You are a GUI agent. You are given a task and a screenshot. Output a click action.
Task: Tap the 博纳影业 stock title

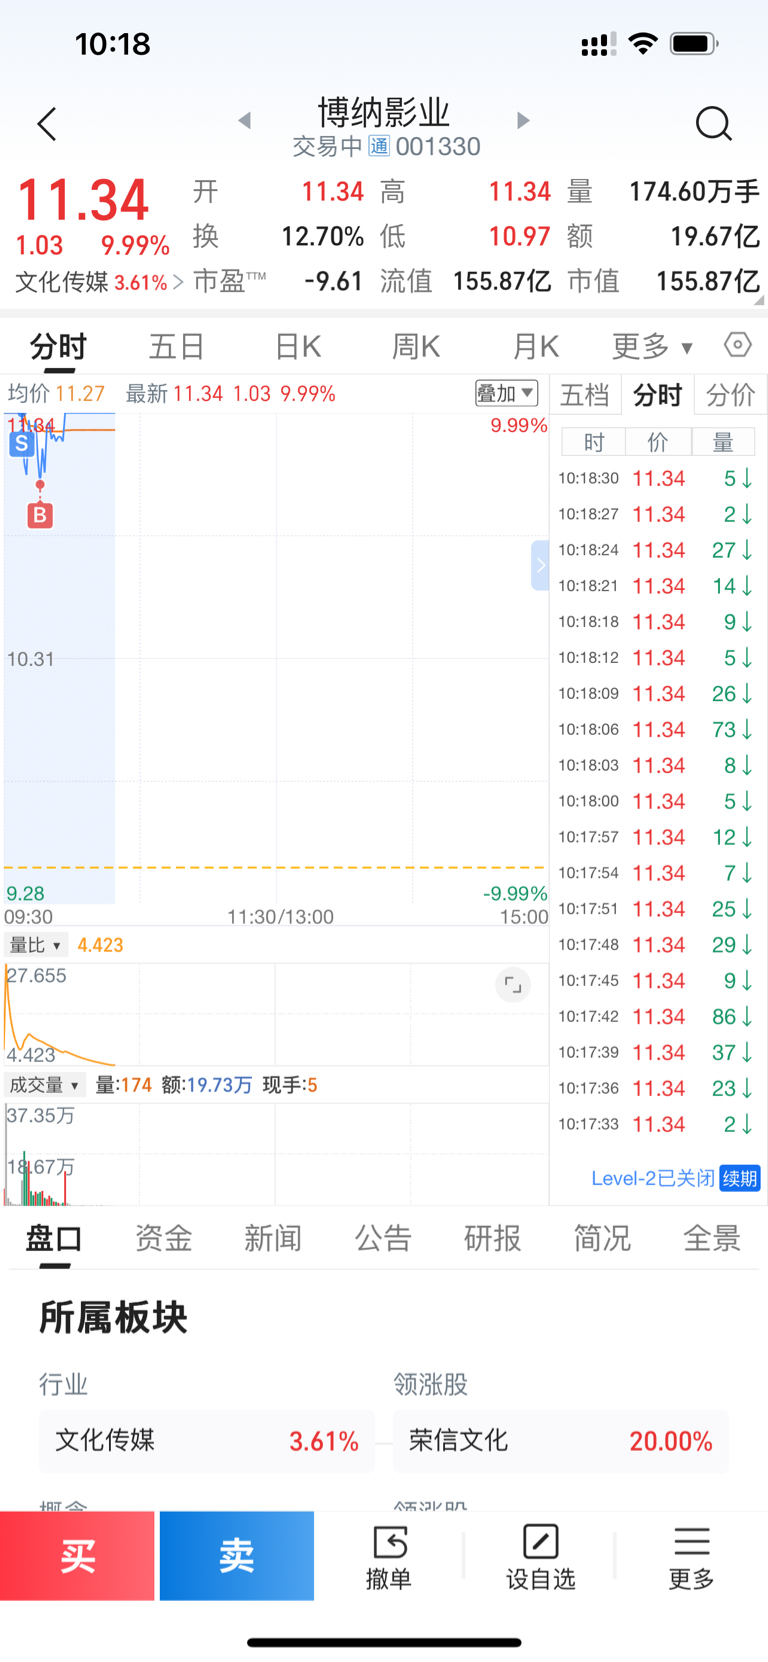click(x=384, y=112)
